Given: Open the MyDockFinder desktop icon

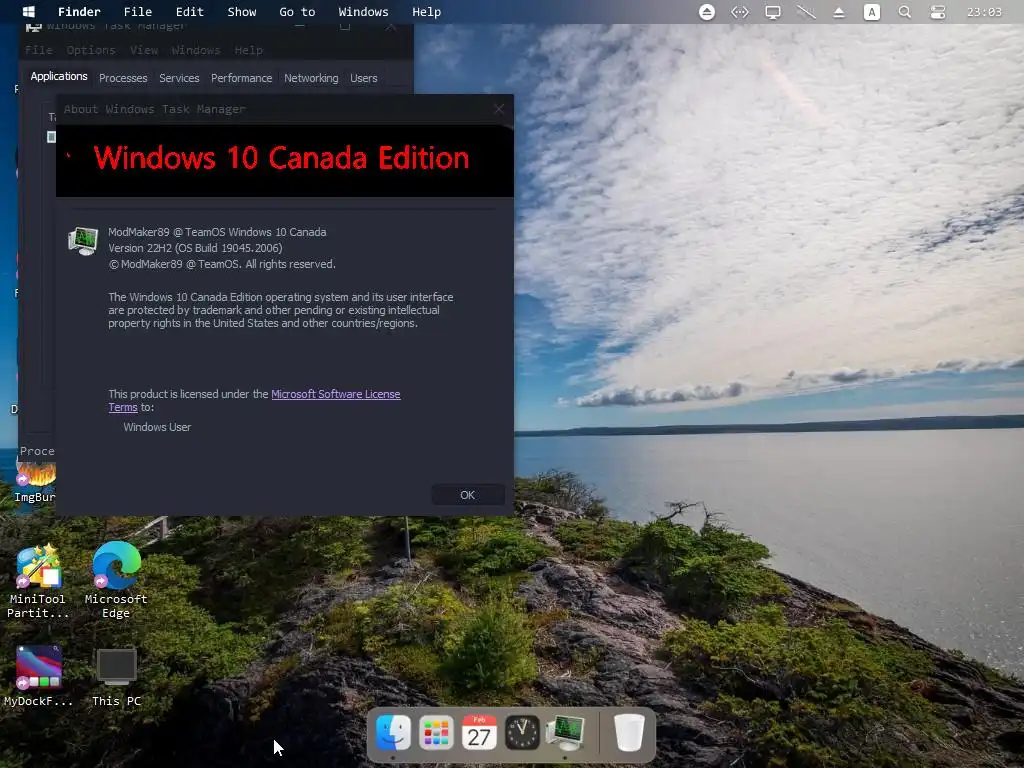Looking at the screenshot, I should tap(39, 676).
